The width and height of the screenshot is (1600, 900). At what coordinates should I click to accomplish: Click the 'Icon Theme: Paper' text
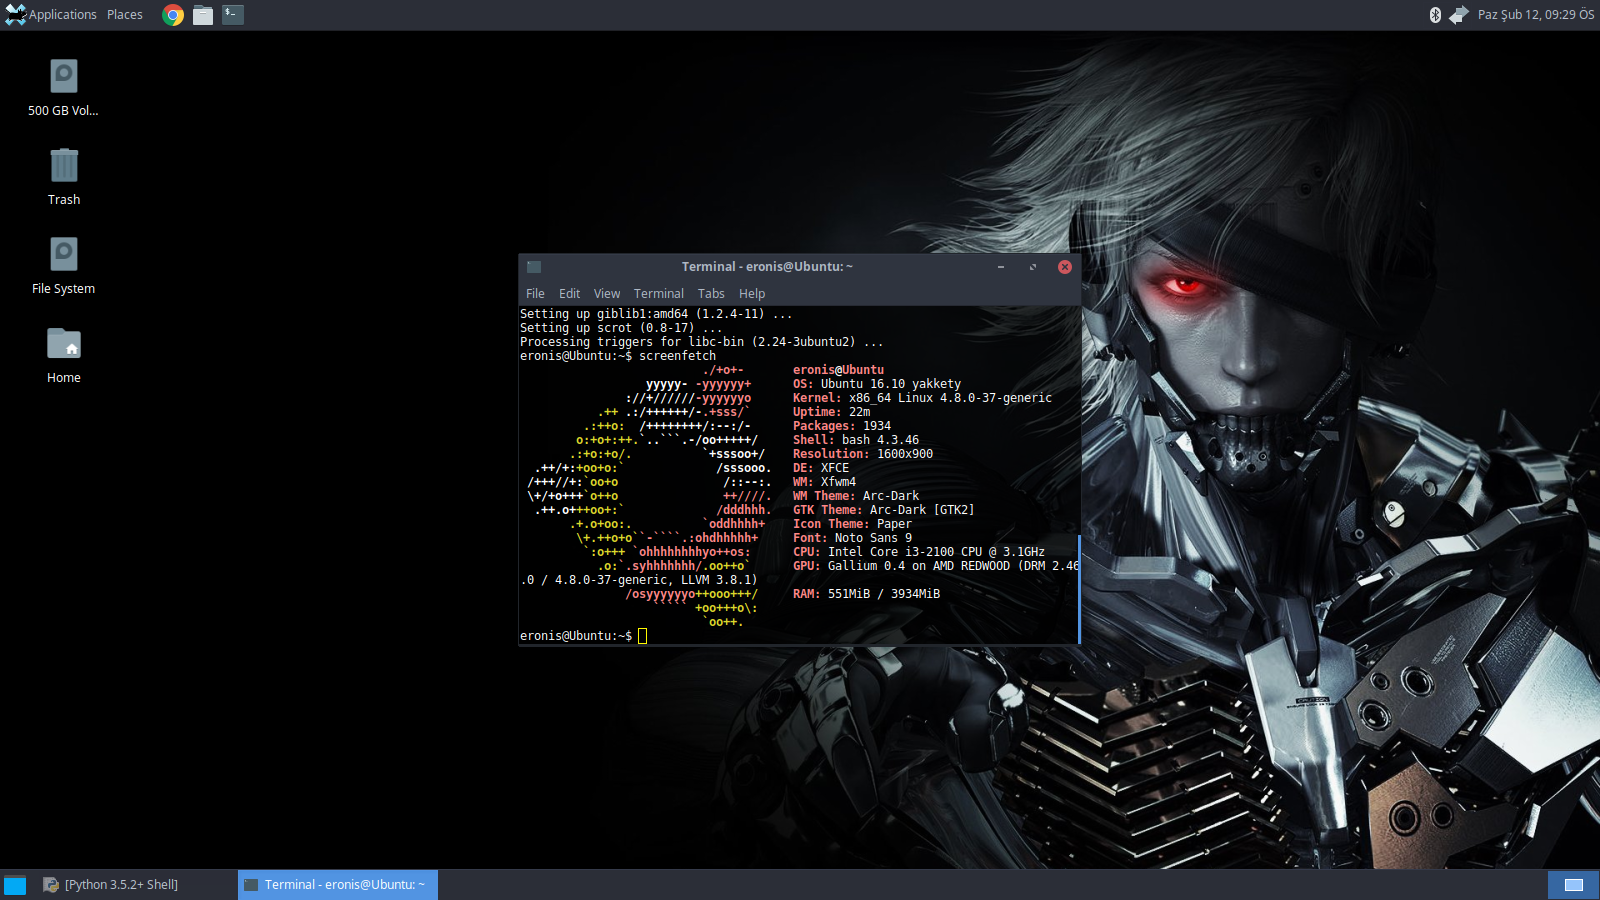852,524
